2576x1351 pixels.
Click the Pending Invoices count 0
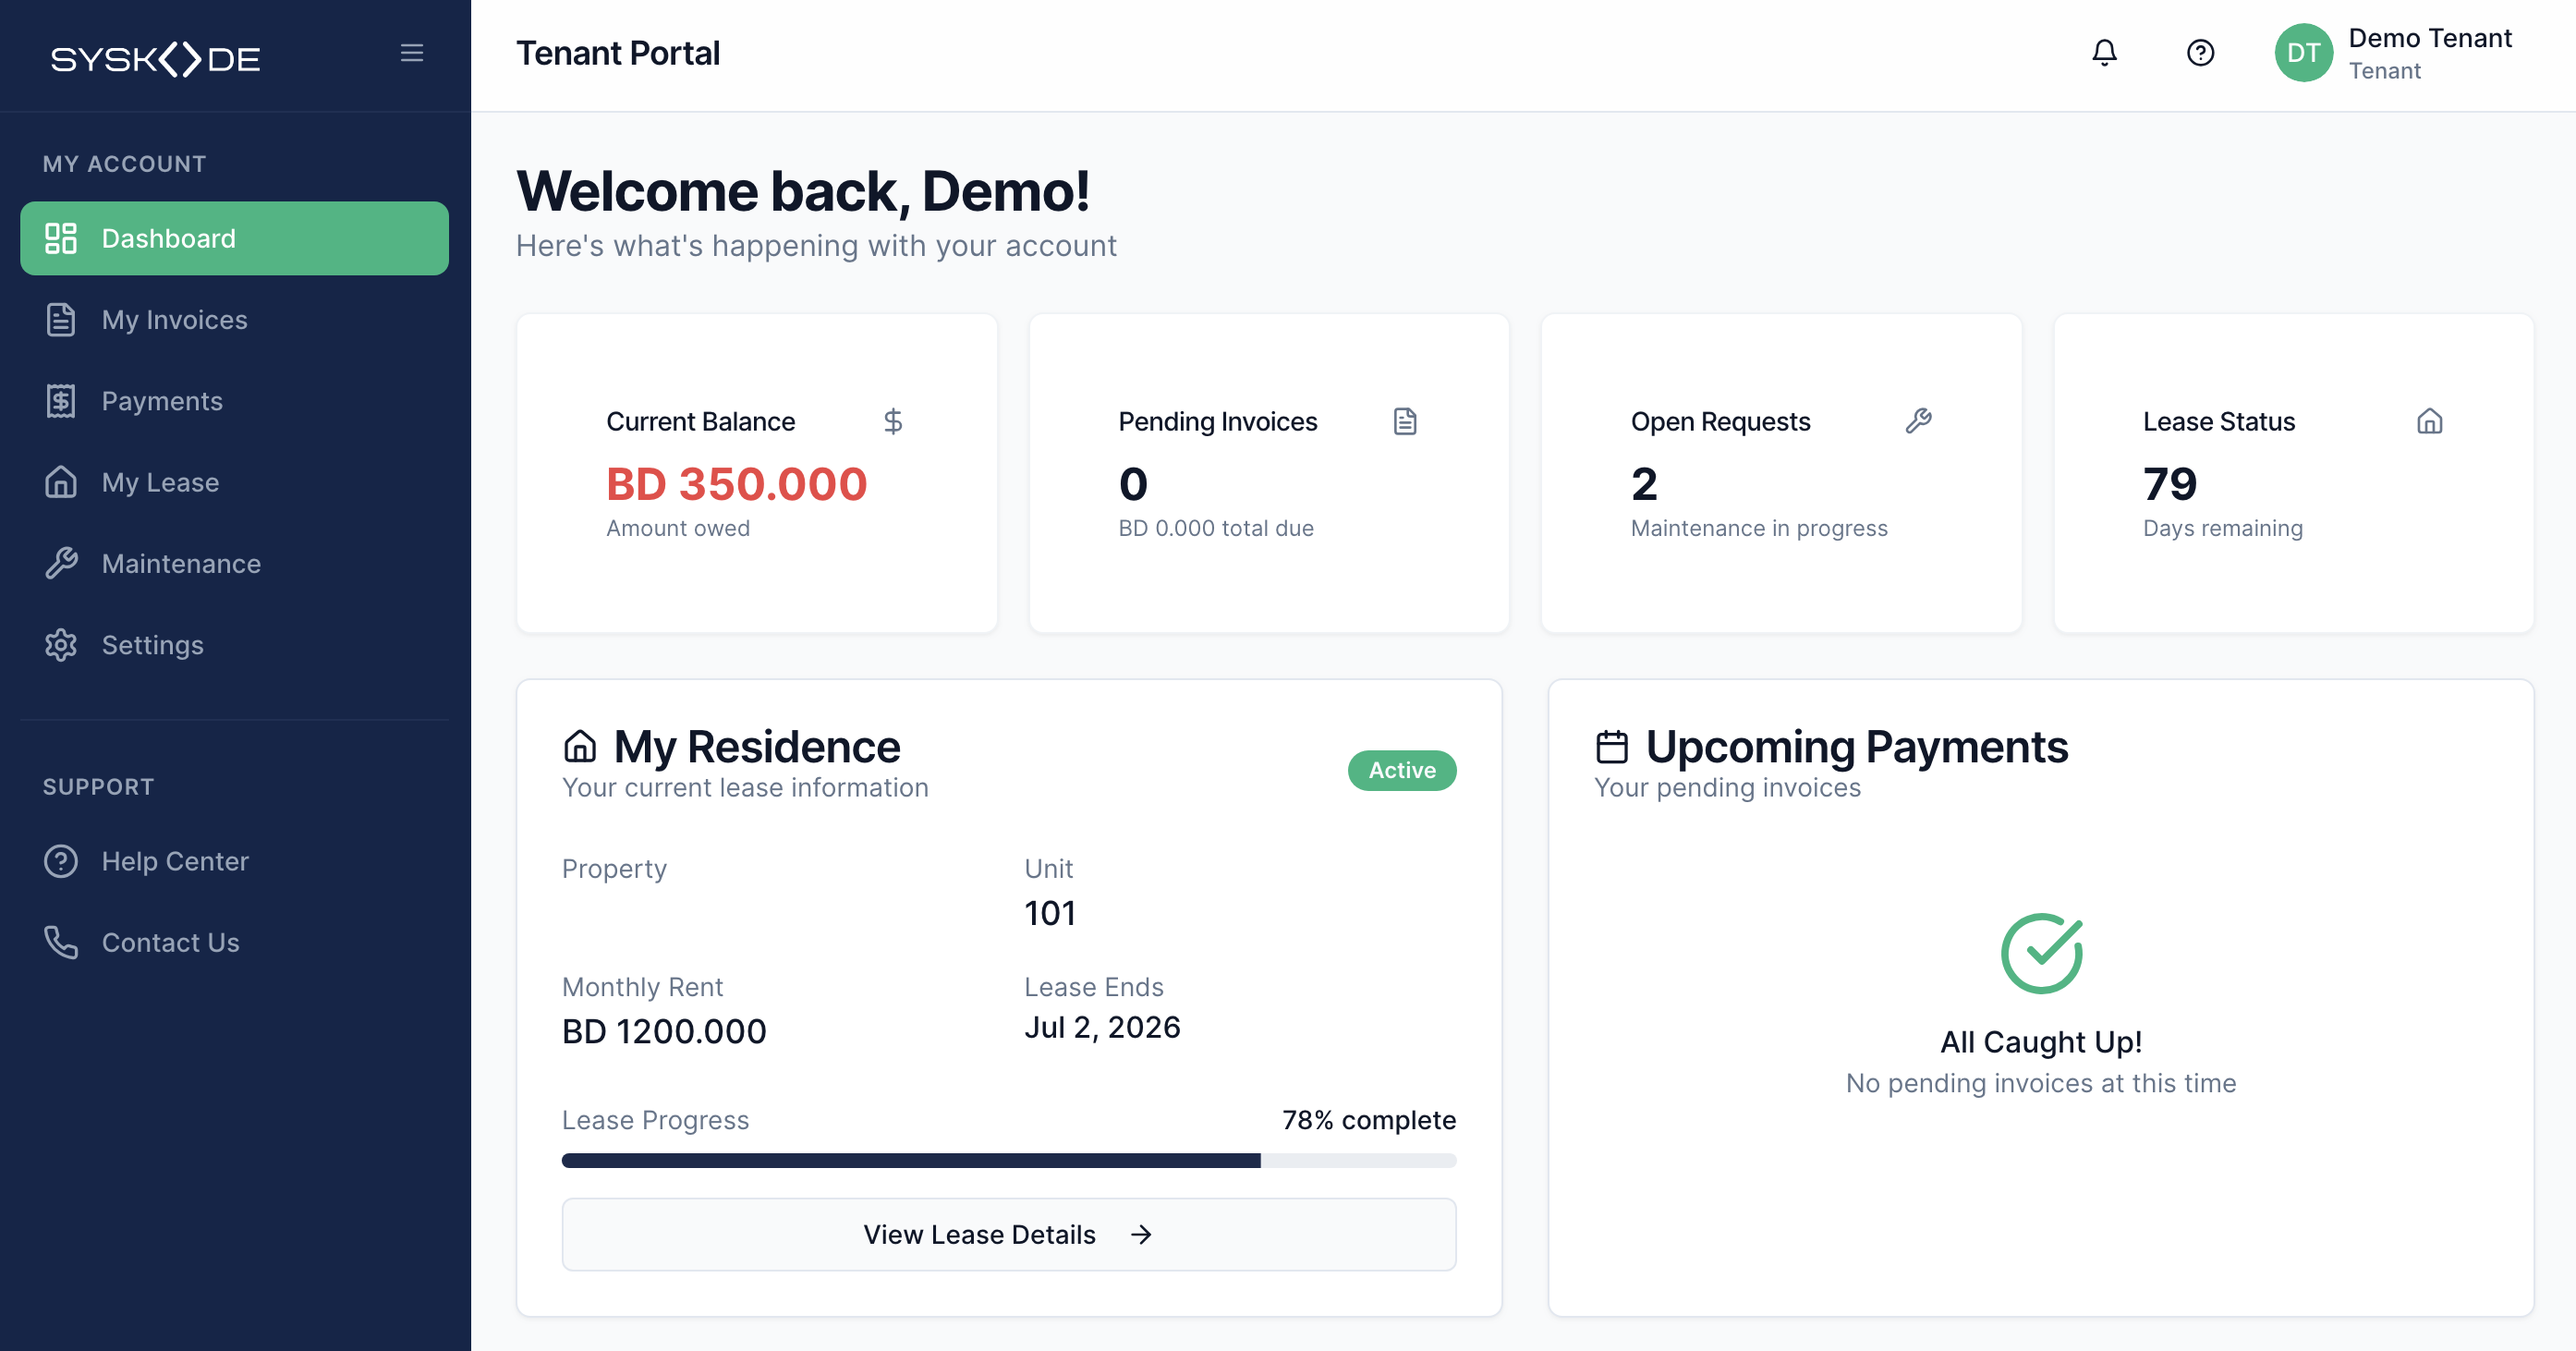coord(1133,484)
